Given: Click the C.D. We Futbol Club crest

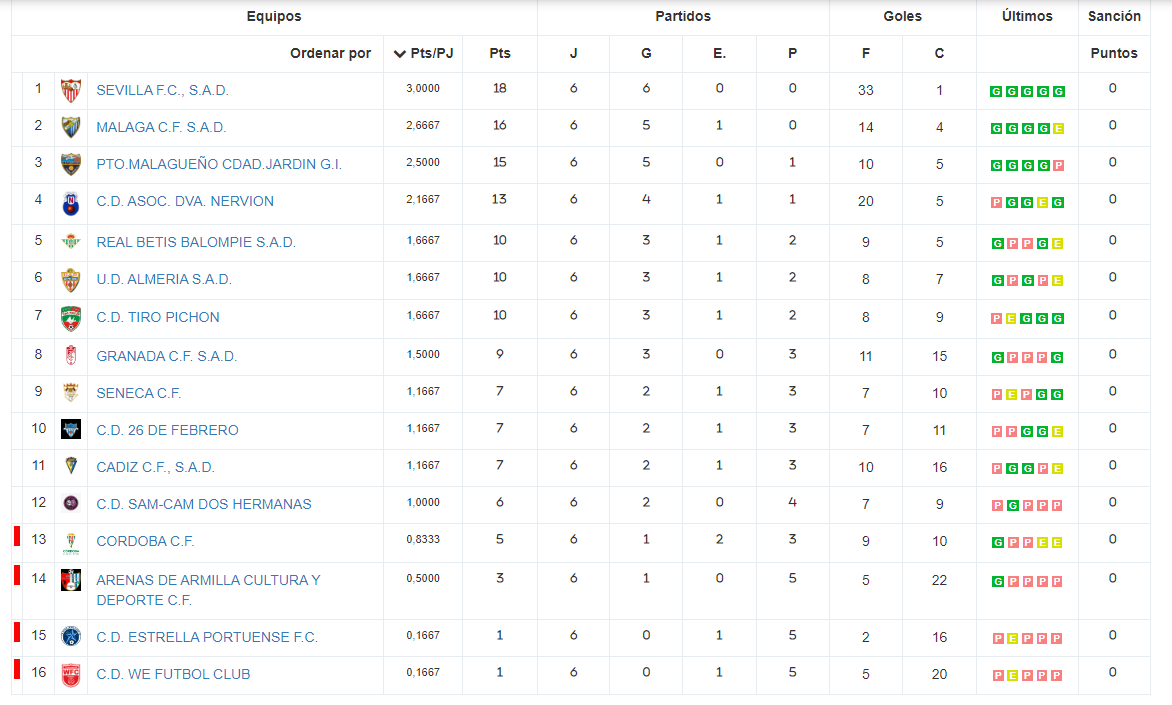Looking at the screenshot, I should [x=71, y=674].
